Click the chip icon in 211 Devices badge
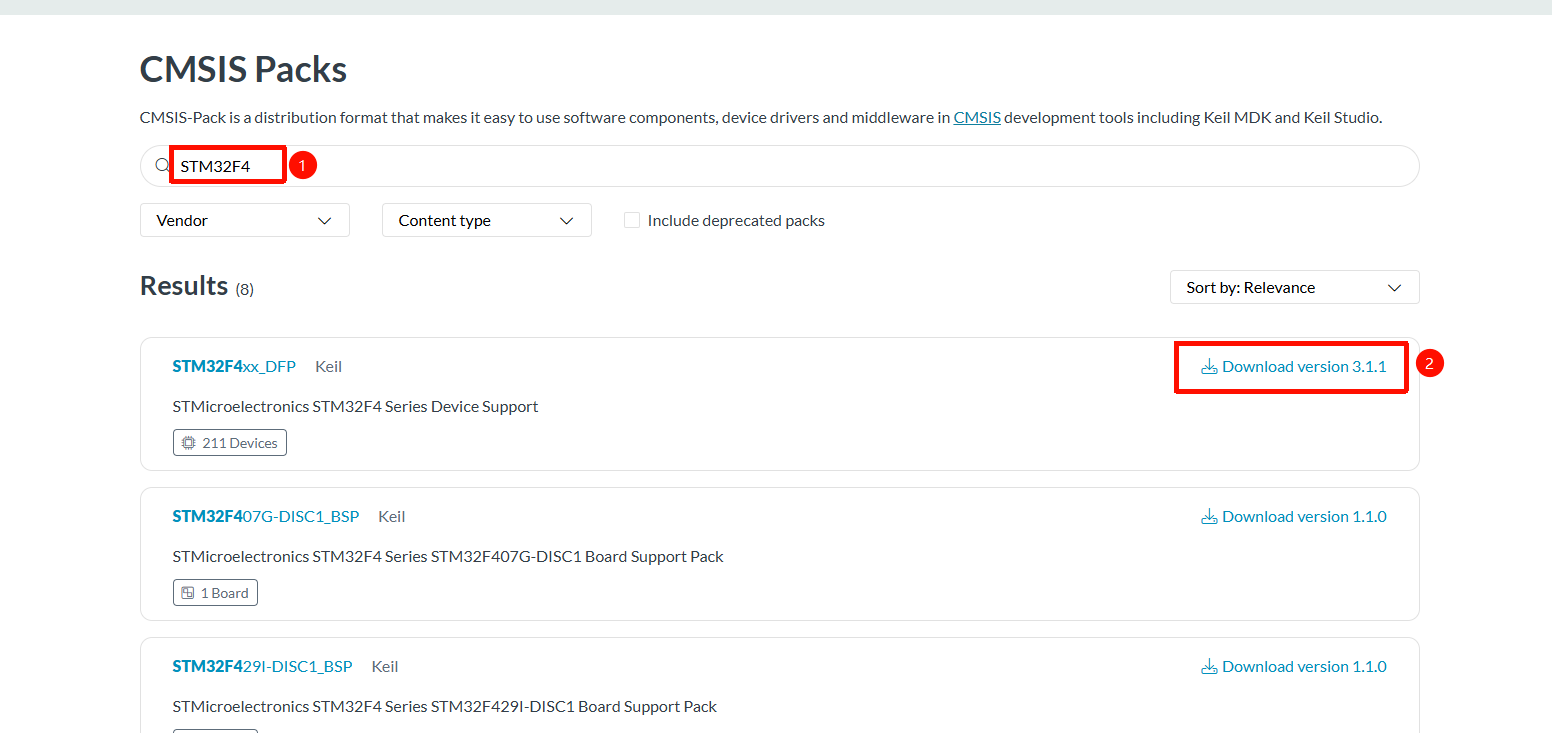This screenshot has height=733, width=1552. coord(189,443)
